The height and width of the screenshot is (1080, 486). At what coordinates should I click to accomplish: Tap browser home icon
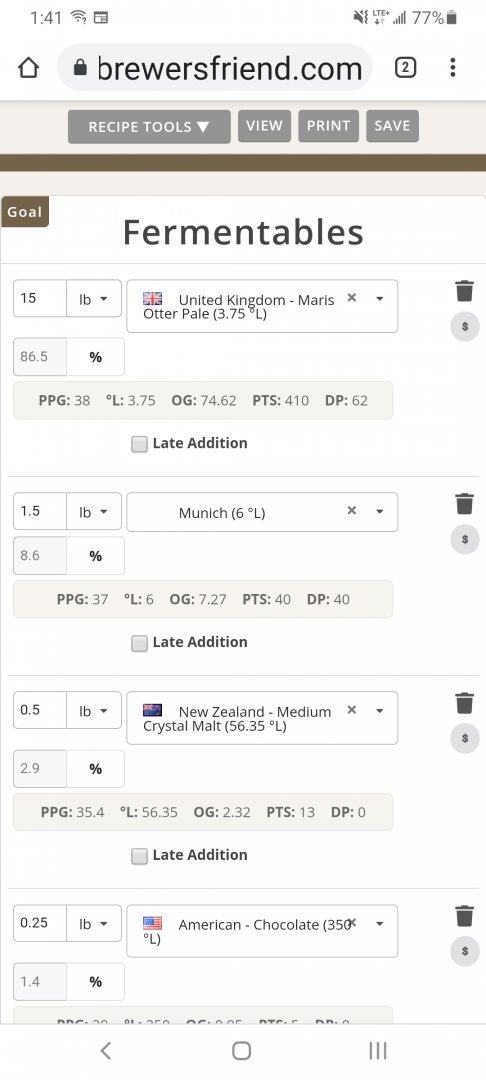coord(28,68)
